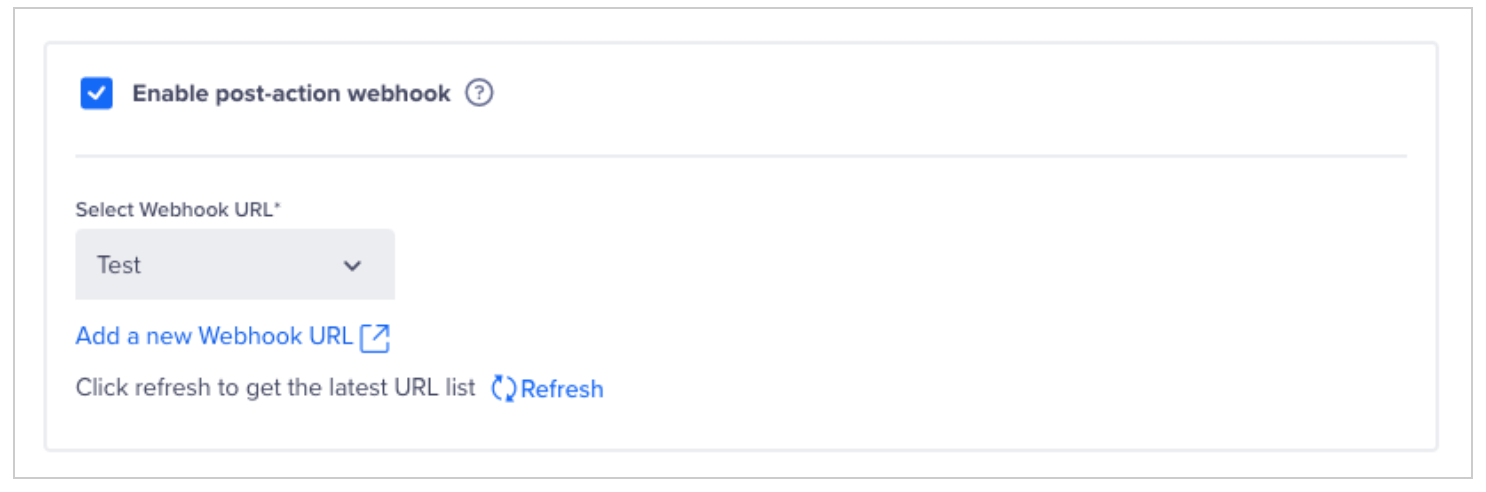Click the external link icon
Screen dimensions: 1486x492
tap(375, 338)
